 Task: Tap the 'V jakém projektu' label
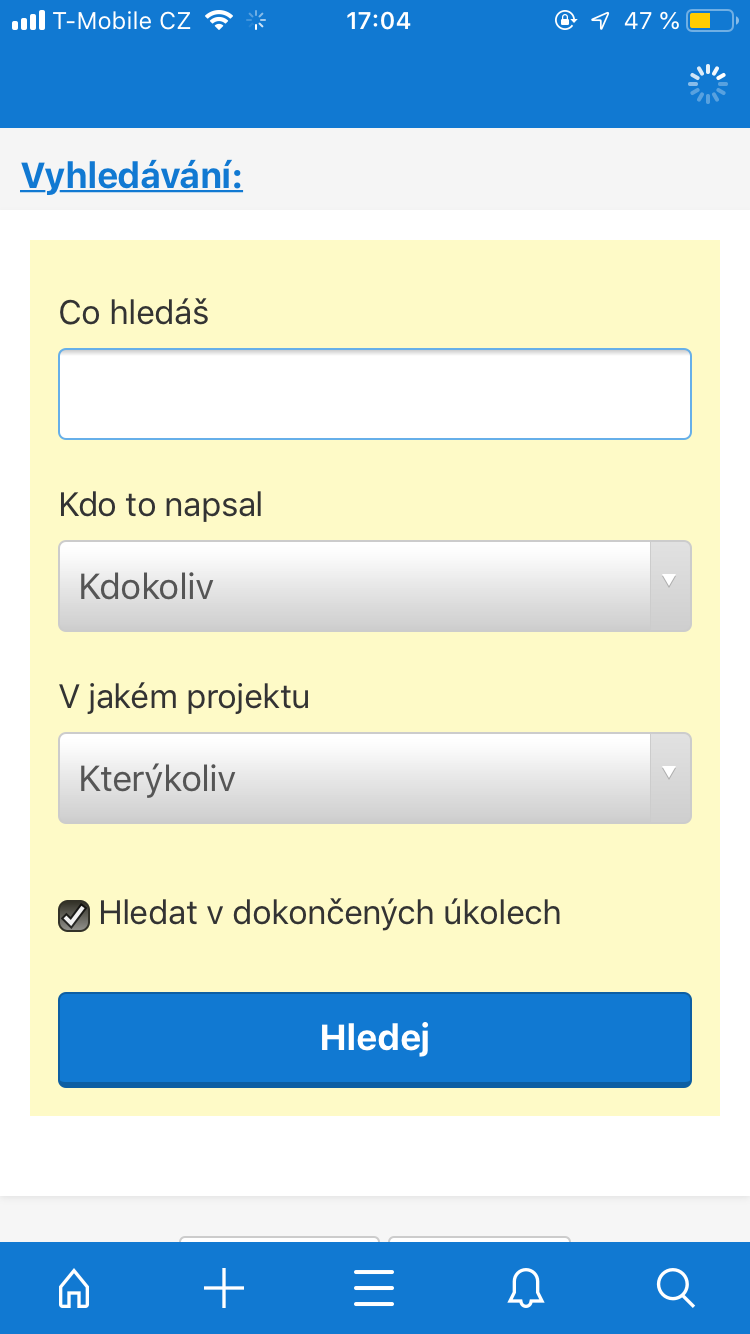(x=184, y=697)
